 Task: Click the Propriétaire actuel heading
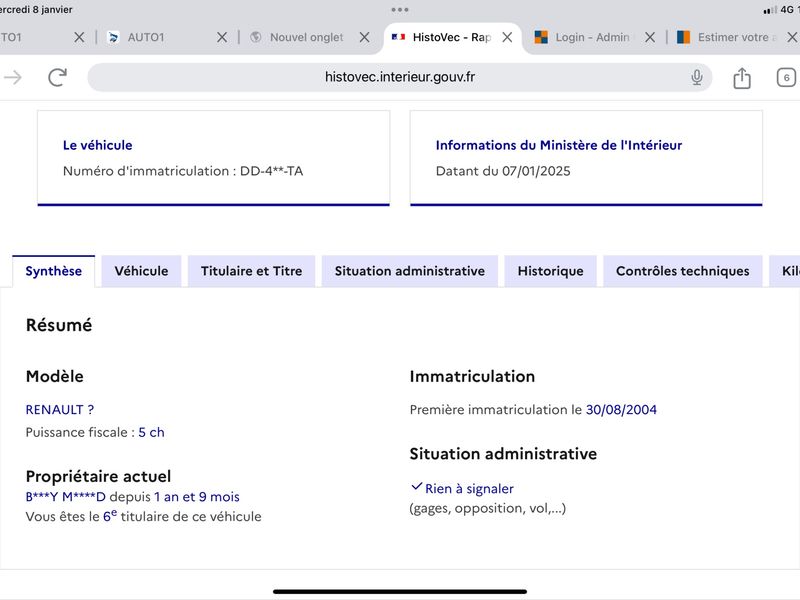click(x=98, y=476)
